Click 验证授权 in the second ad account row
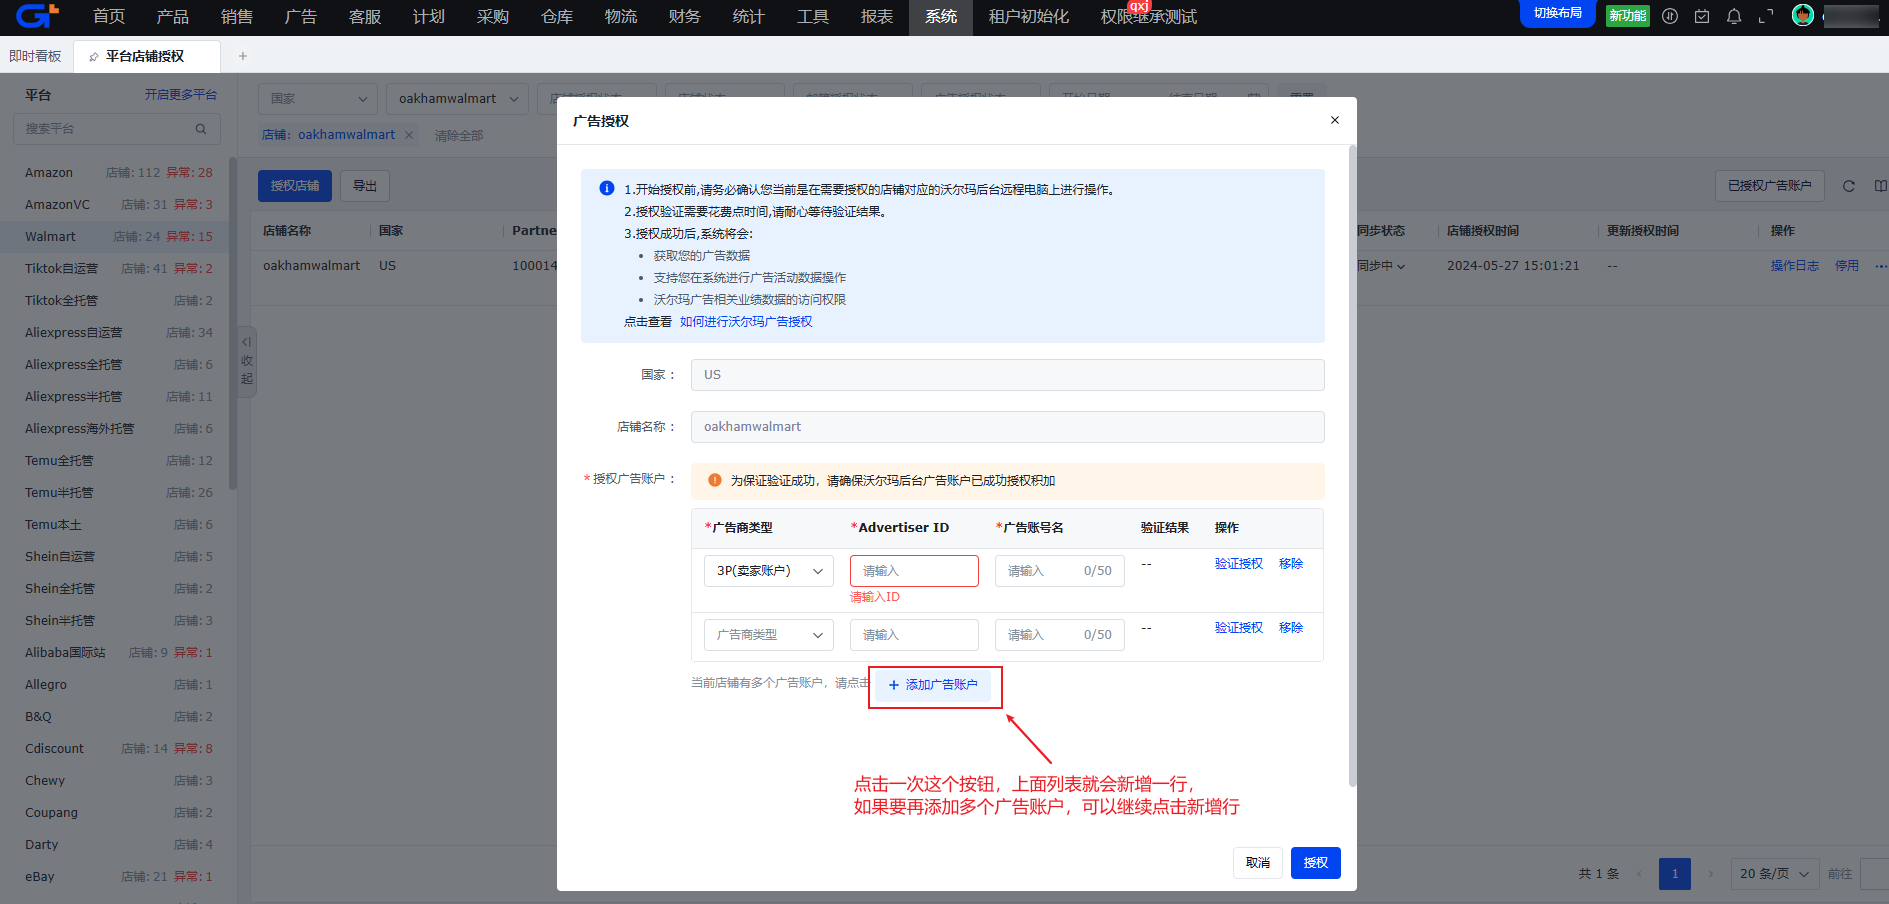The image size is (1889, 904). tap(1239, 628)
